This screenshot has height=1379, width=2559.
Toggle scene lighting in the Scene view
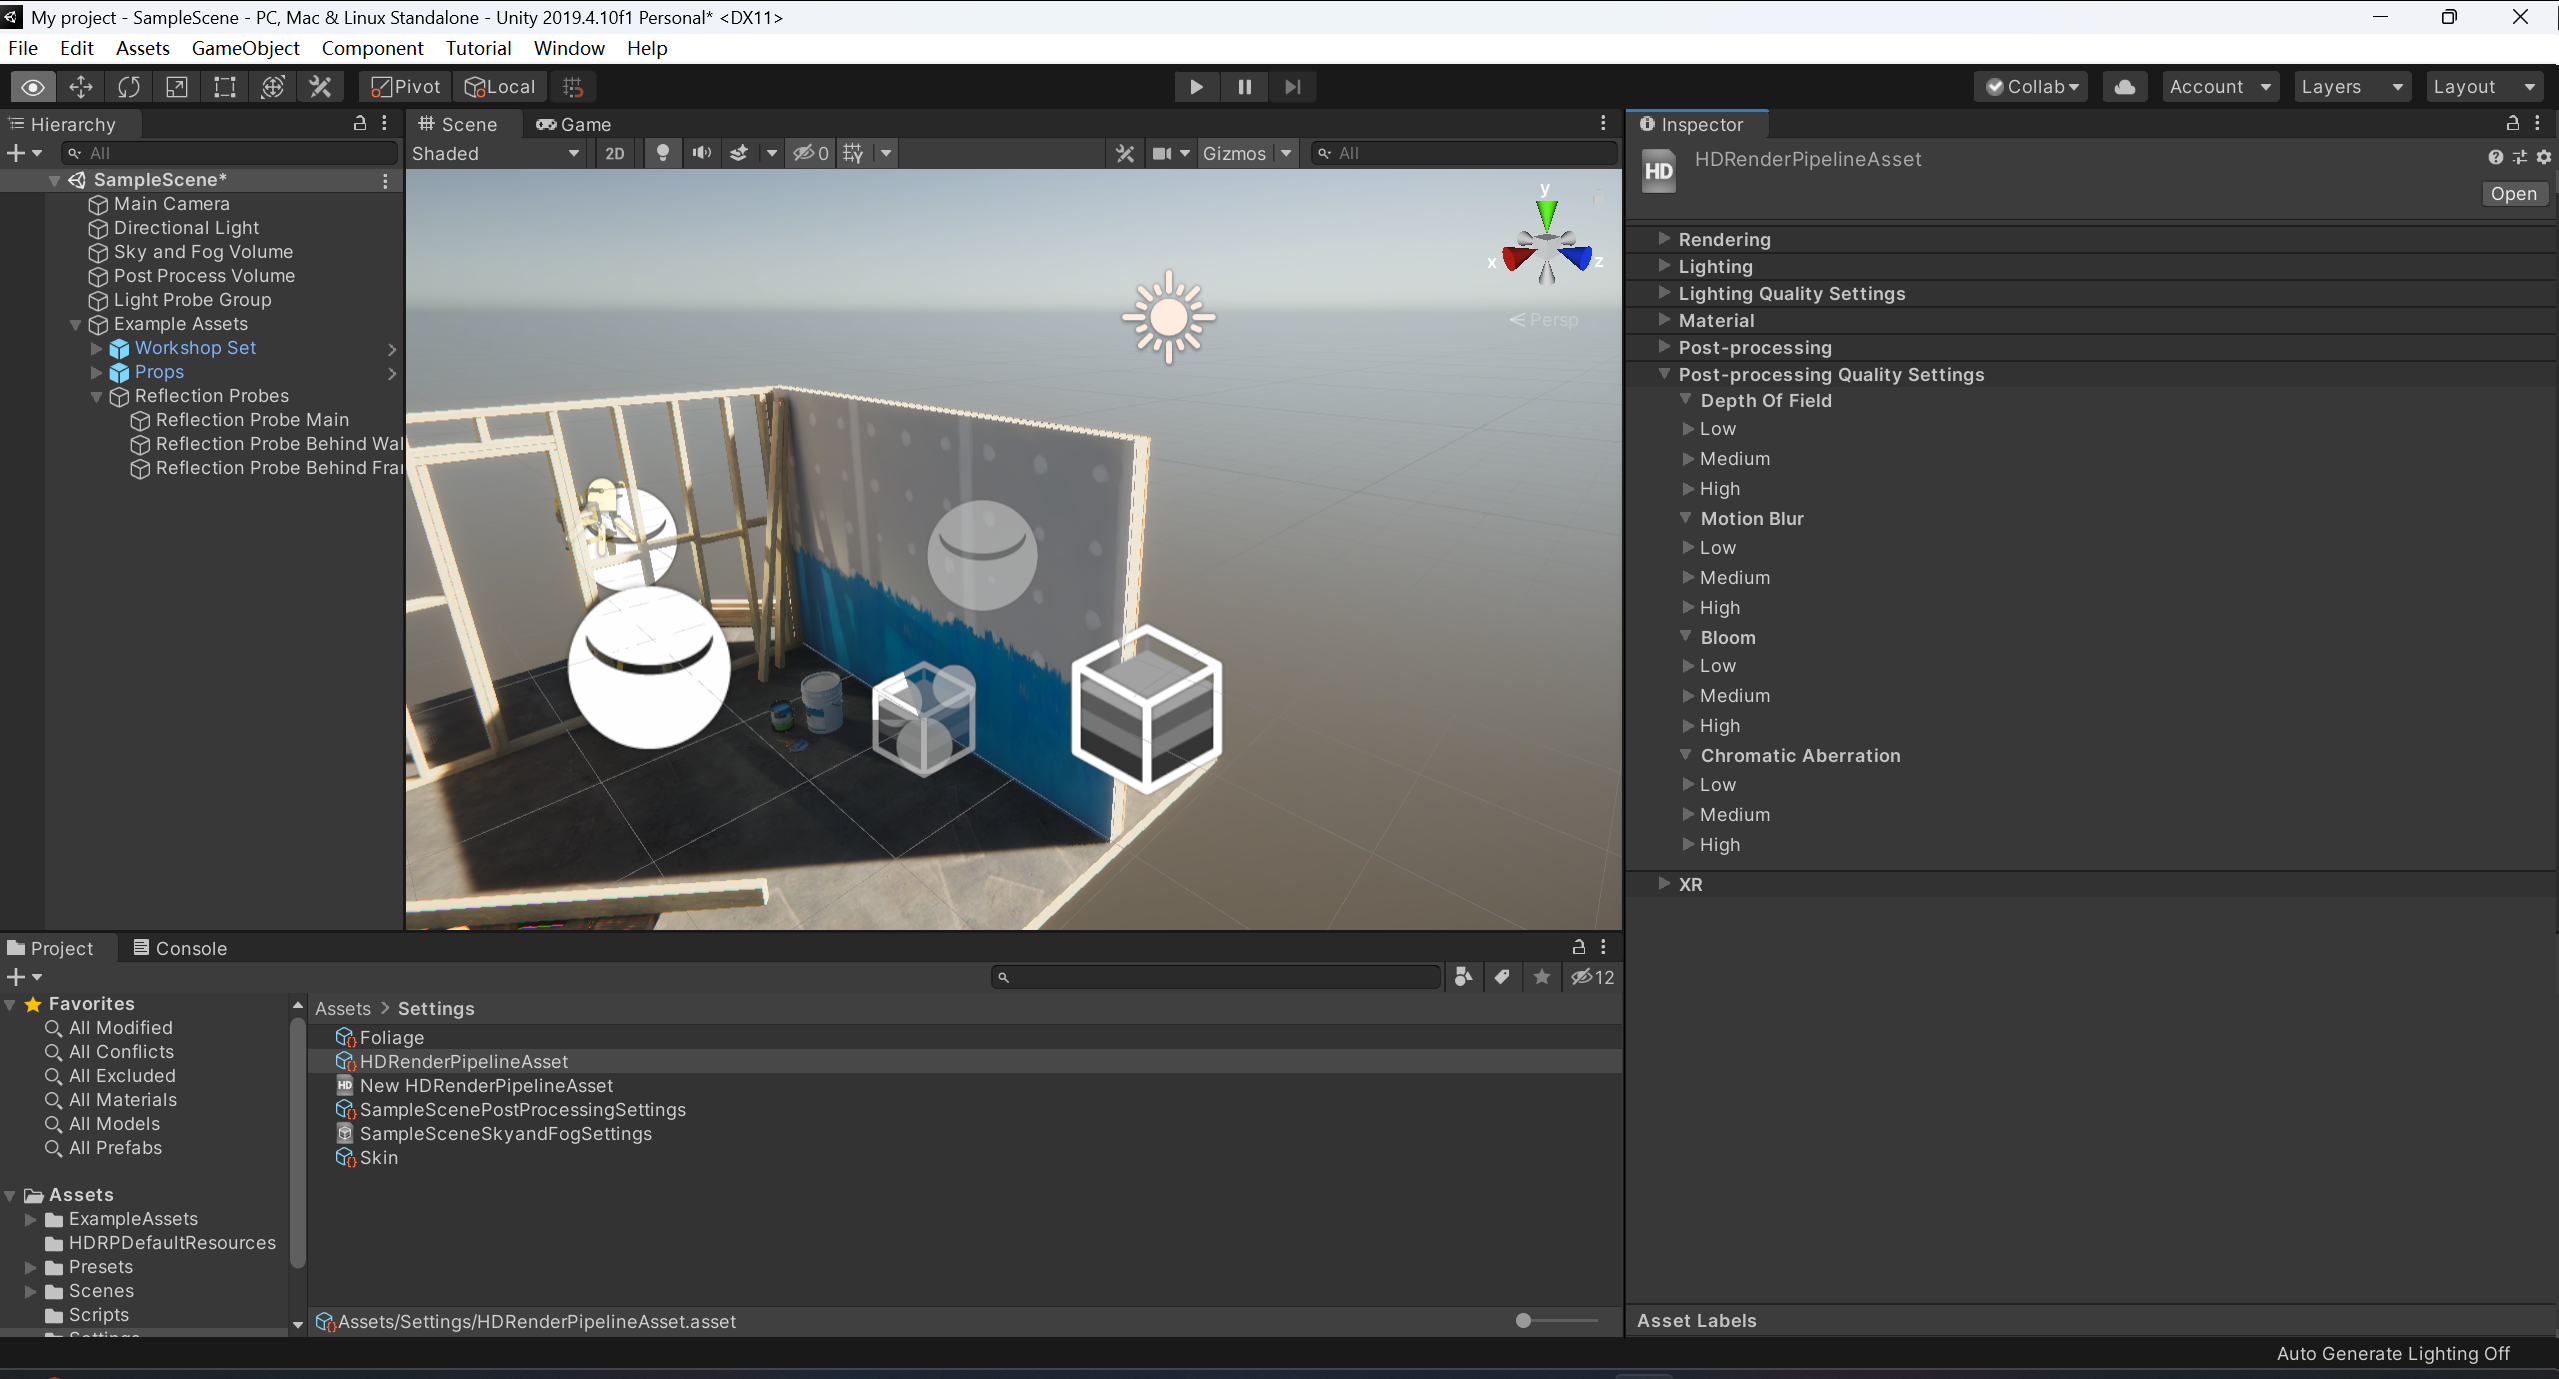click(x=661, y=153)
